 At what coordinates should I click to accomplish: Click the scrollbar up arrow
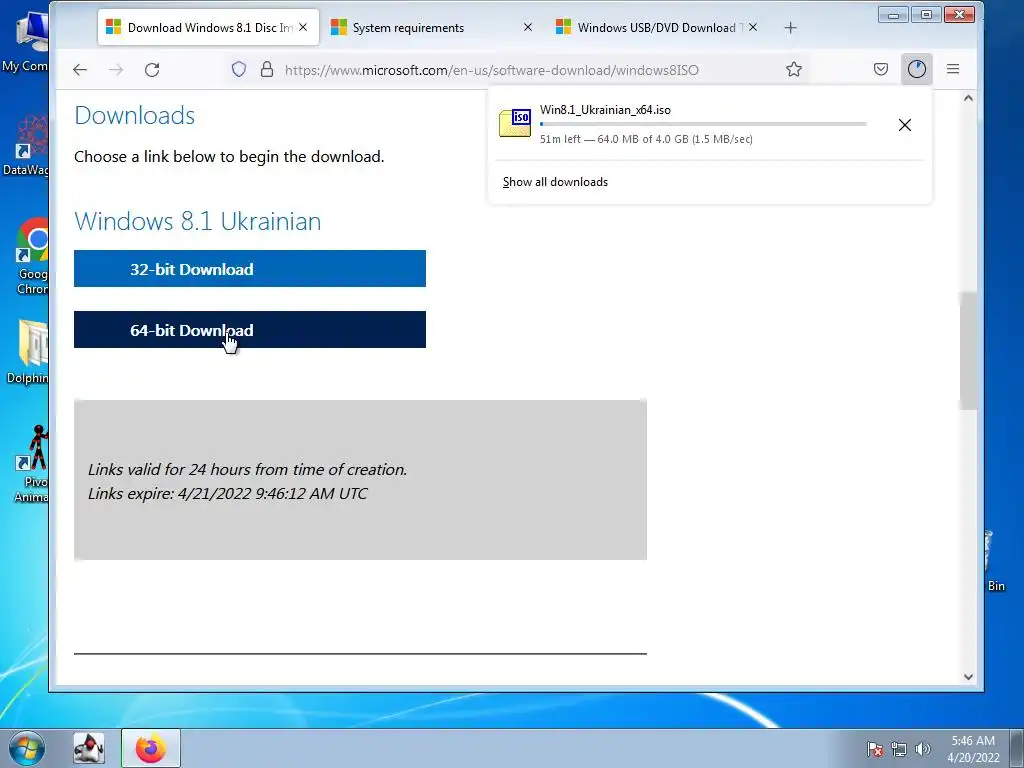pyautogui.click(x=968, y=98)
